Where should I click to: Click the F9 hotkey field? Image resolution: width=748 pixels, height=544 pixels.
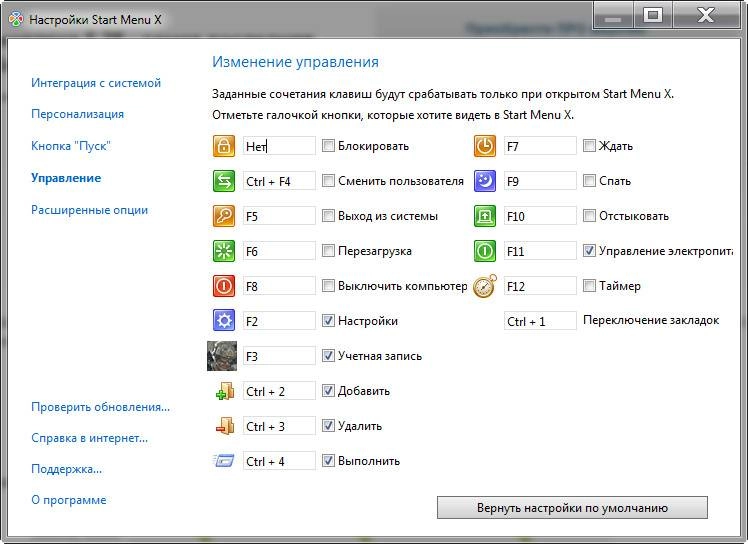(540, 181)
